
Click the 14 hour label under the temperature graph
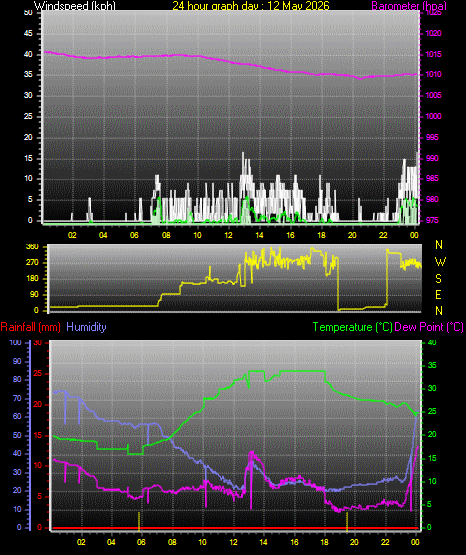click(263, 542)
